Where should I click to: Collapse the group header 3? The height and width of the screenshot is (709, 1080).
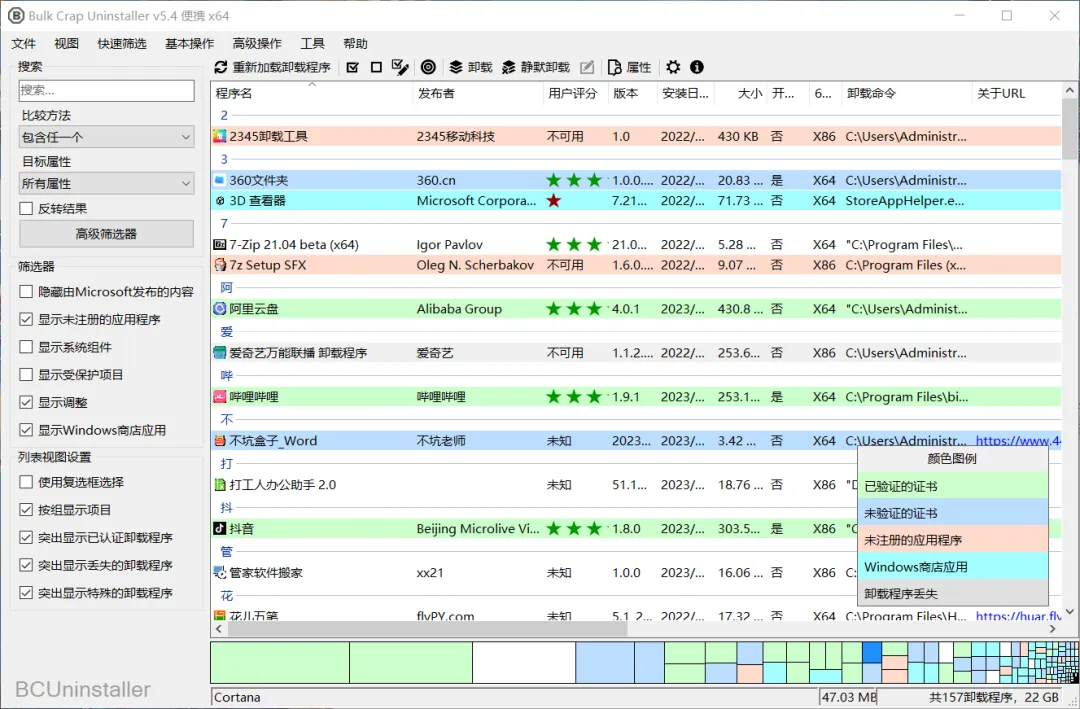tap(224, 159)
